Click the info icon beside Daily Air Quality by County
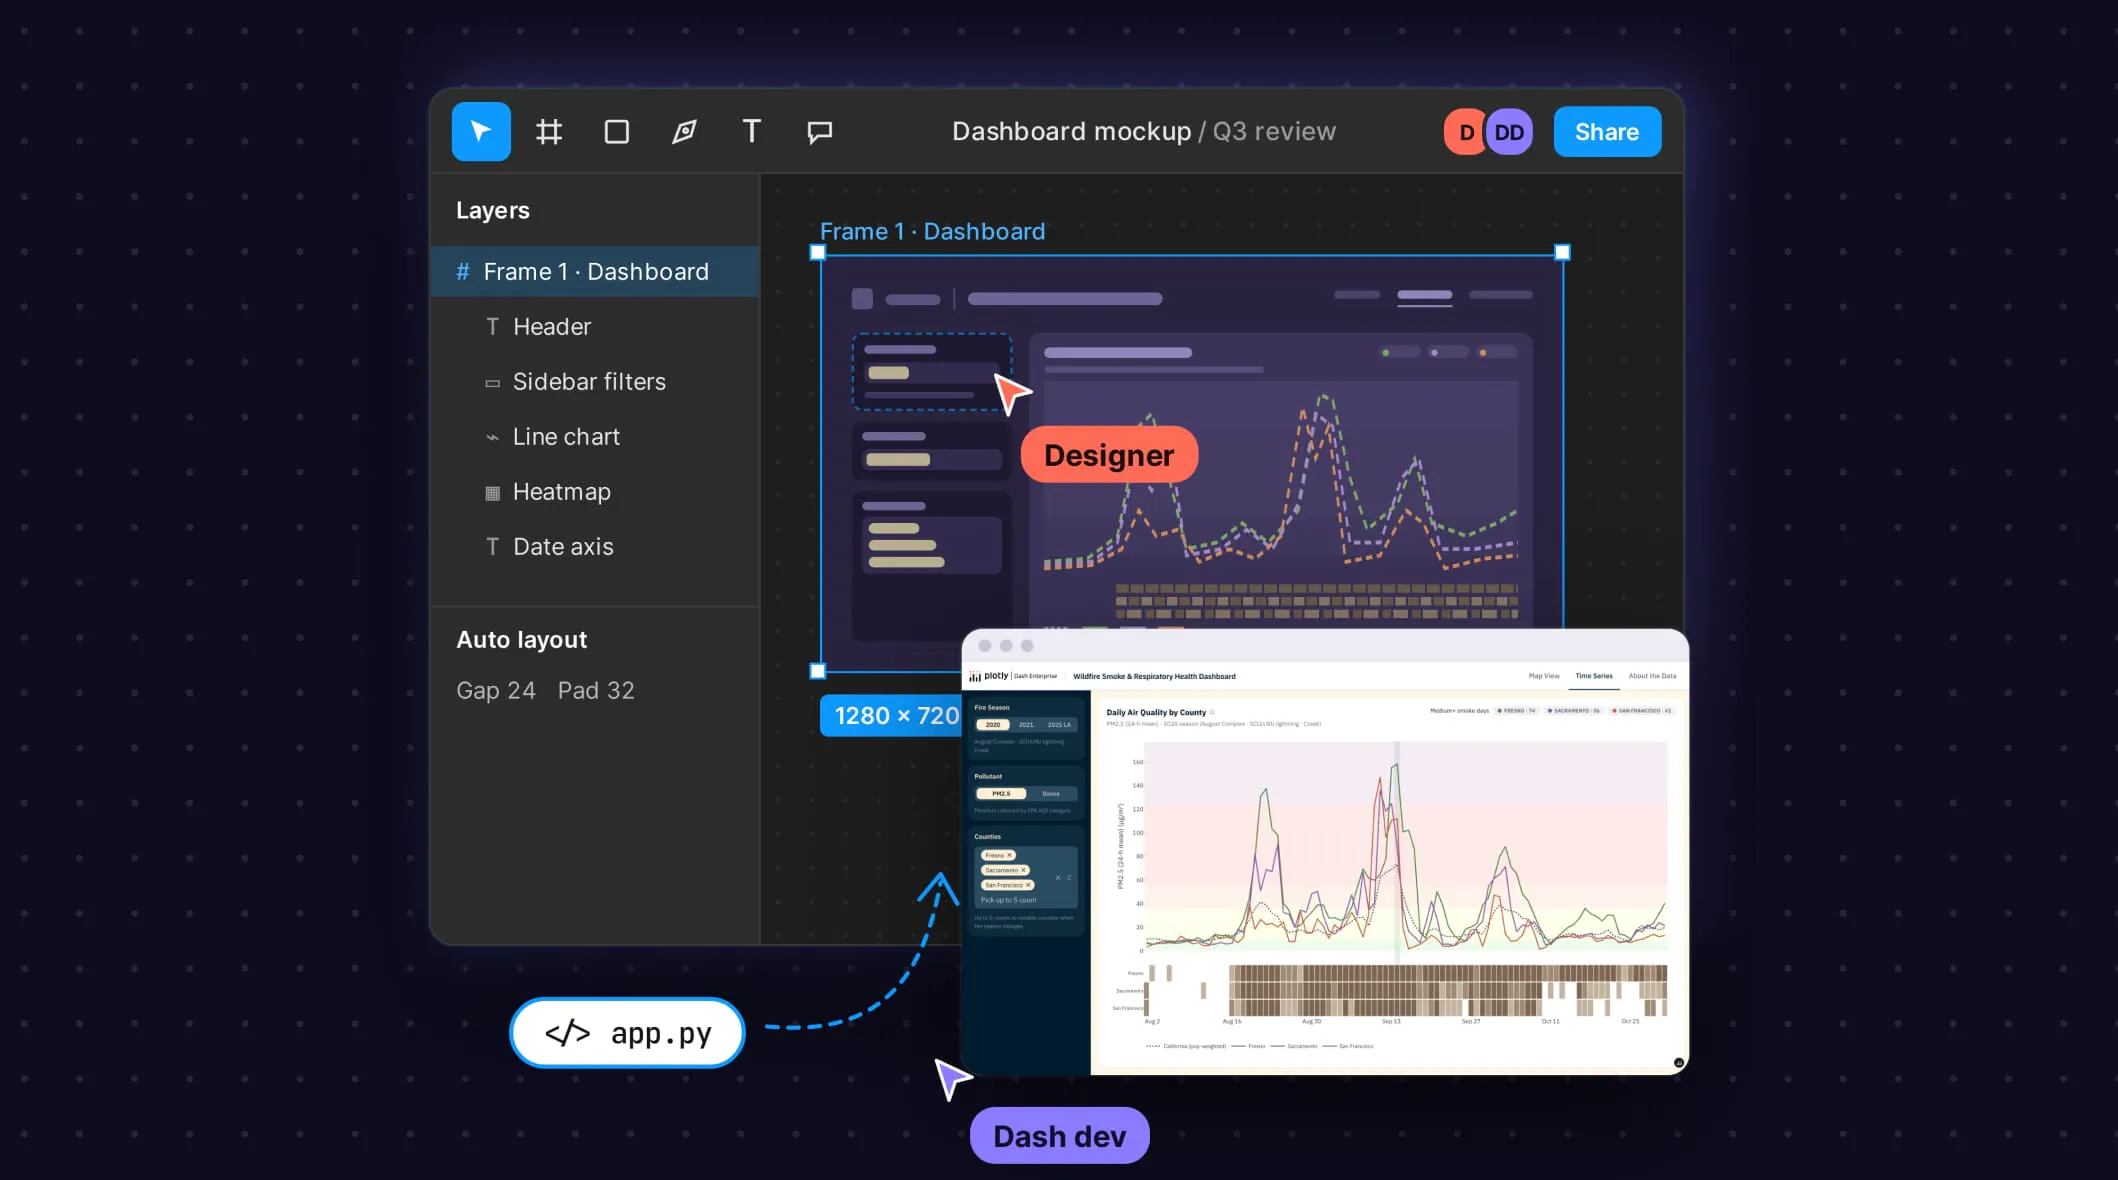This screenshot has width=2118, height=1180. (x=1213, y=712)
